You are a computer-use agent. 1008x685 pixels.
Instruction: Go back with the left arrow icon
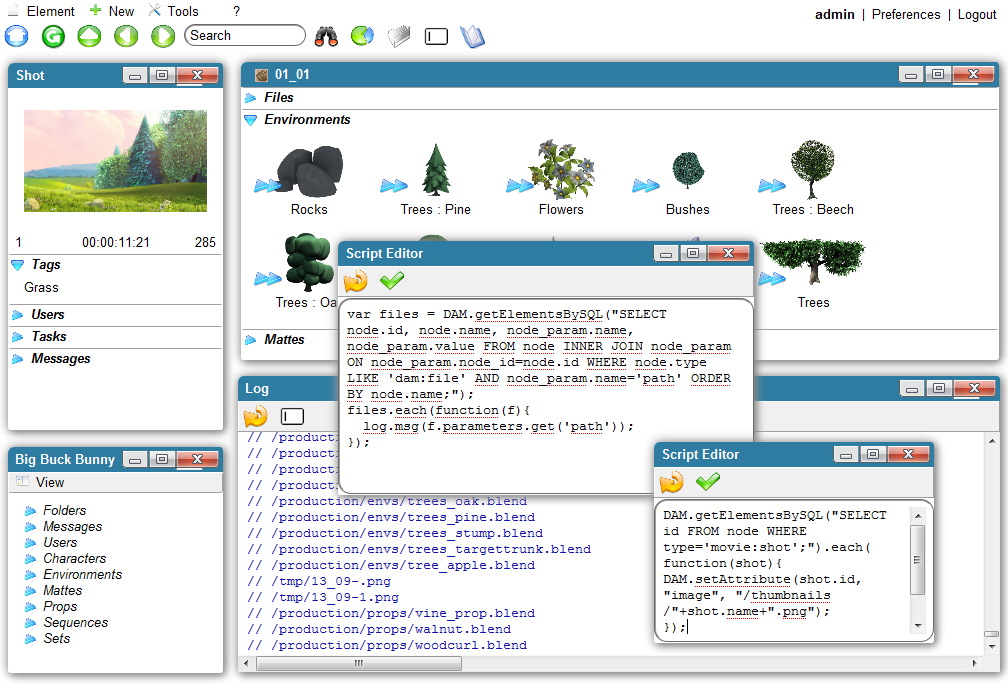[126, 36]
